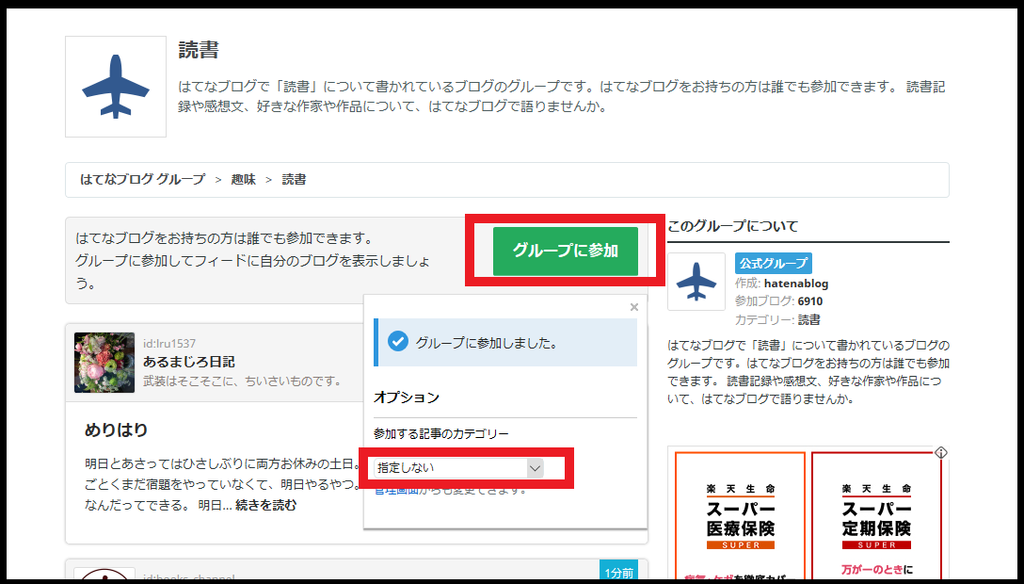This screenshot has width=1024, height=584.
Task: Click the flower avatar thumbnail of Iru1537
Action: click(x=104, y=363)
